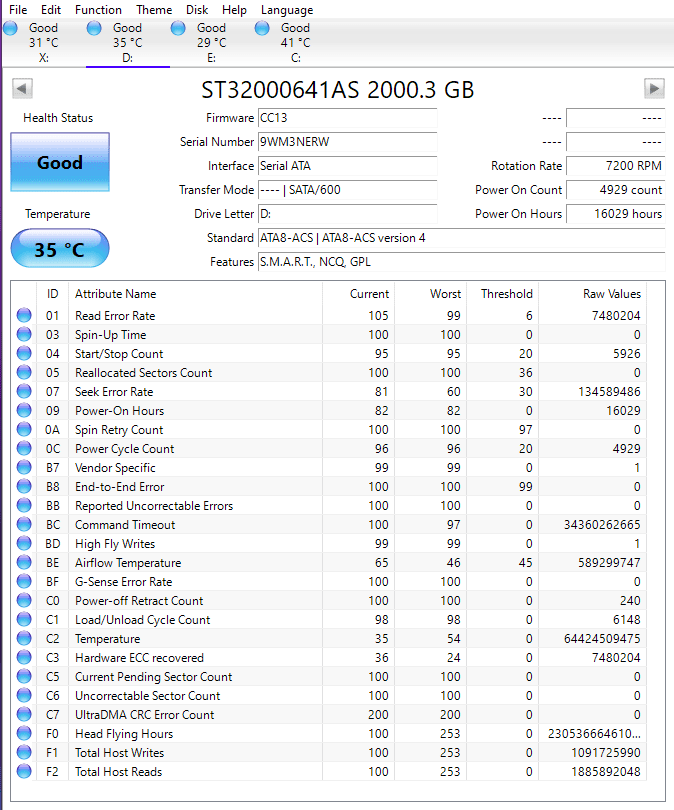The width and height of the screenshot is (674, 810).
Task: Click the disk title ST32000641AS 2000.3 GB
Action: coord(337,90)
